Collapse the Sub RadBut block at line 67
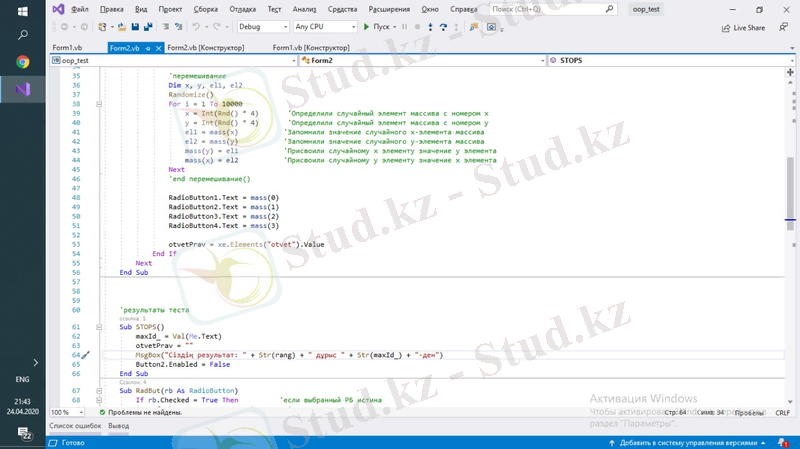 (98, 390)
